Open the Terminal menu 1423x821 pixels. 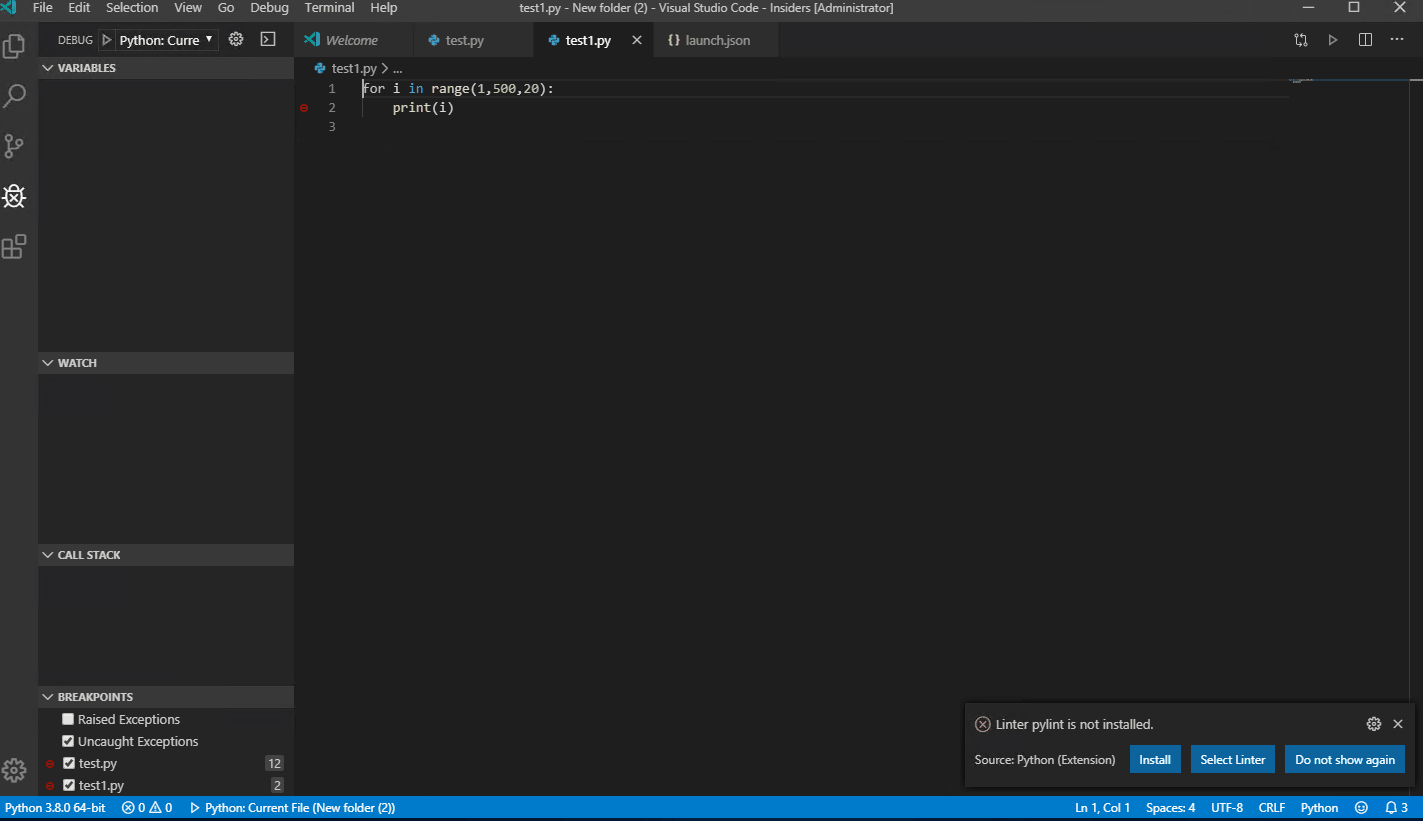[330, 8]
